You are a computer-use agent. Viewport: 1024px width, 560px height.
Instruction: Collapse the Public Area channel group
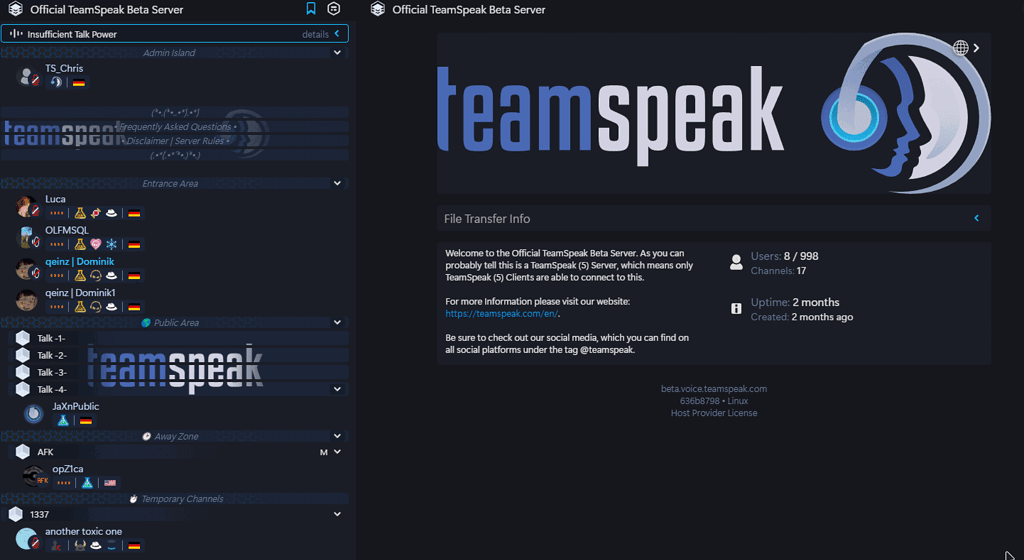pyautogui.click(x=337, y=323)
